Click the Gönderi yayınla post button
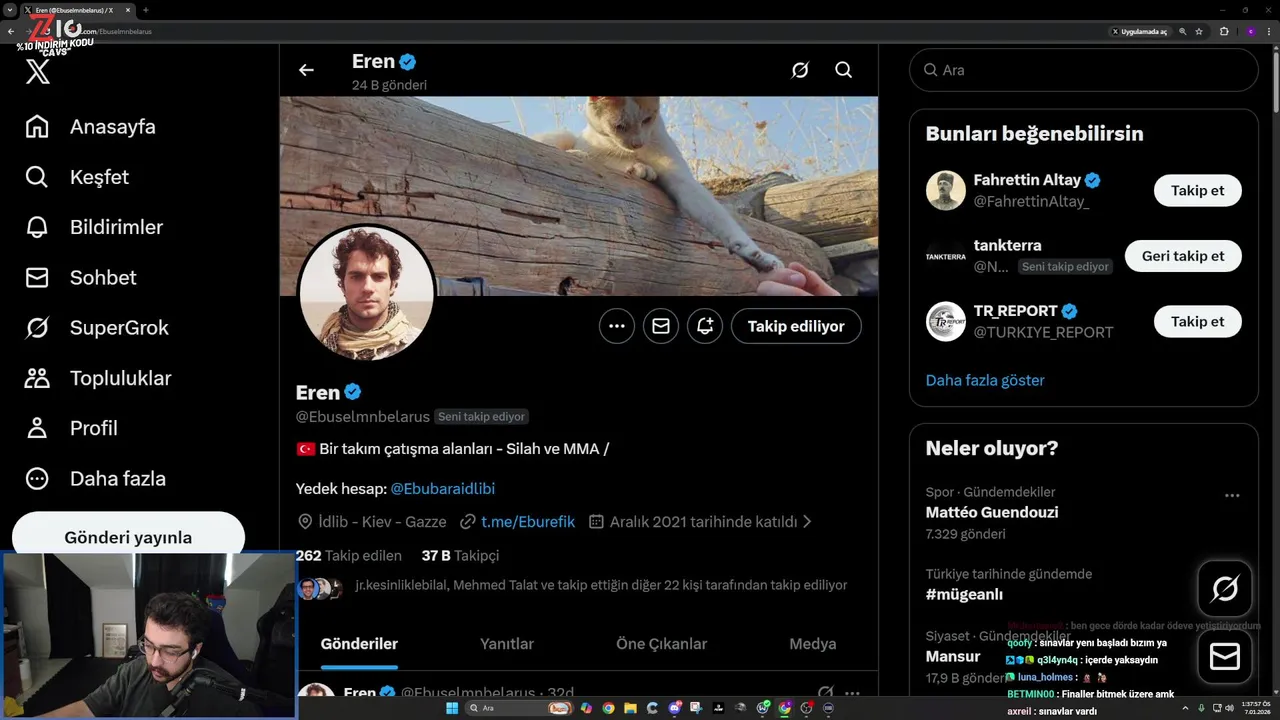 tap(128, 537)
